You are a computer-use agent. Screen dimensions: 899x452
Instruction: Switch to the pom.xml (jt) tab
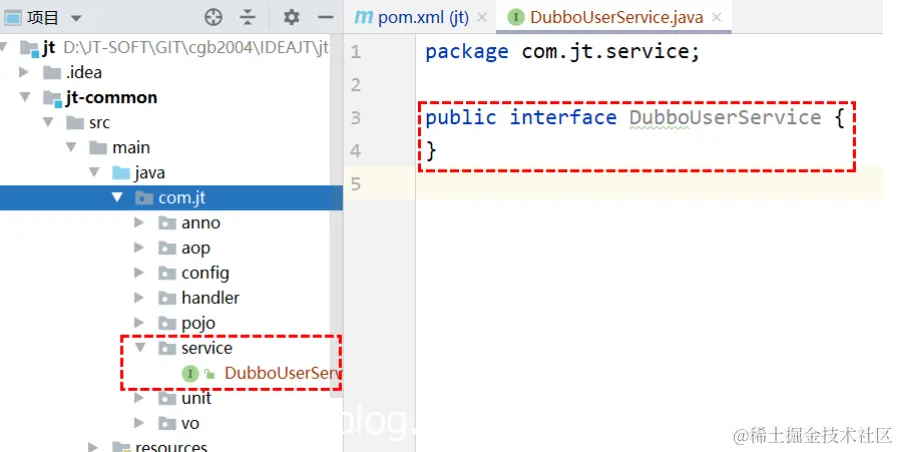point(423,17)
